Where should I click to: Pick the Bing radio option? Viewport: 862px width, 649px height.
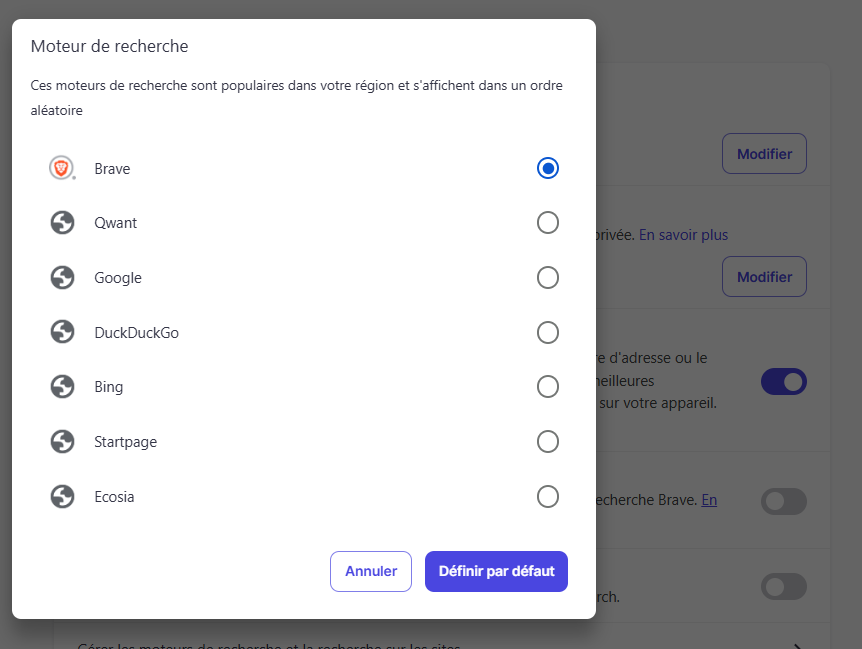pos(548,387)
